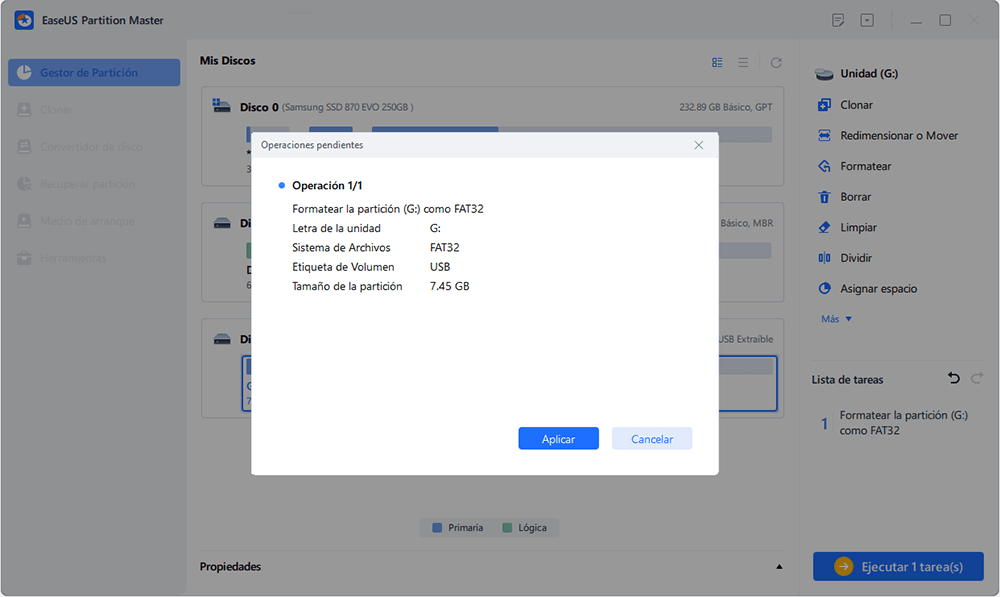Click the Lógica legend swatch
Screen dimensions: 1000x597
(x=507, y=527)
